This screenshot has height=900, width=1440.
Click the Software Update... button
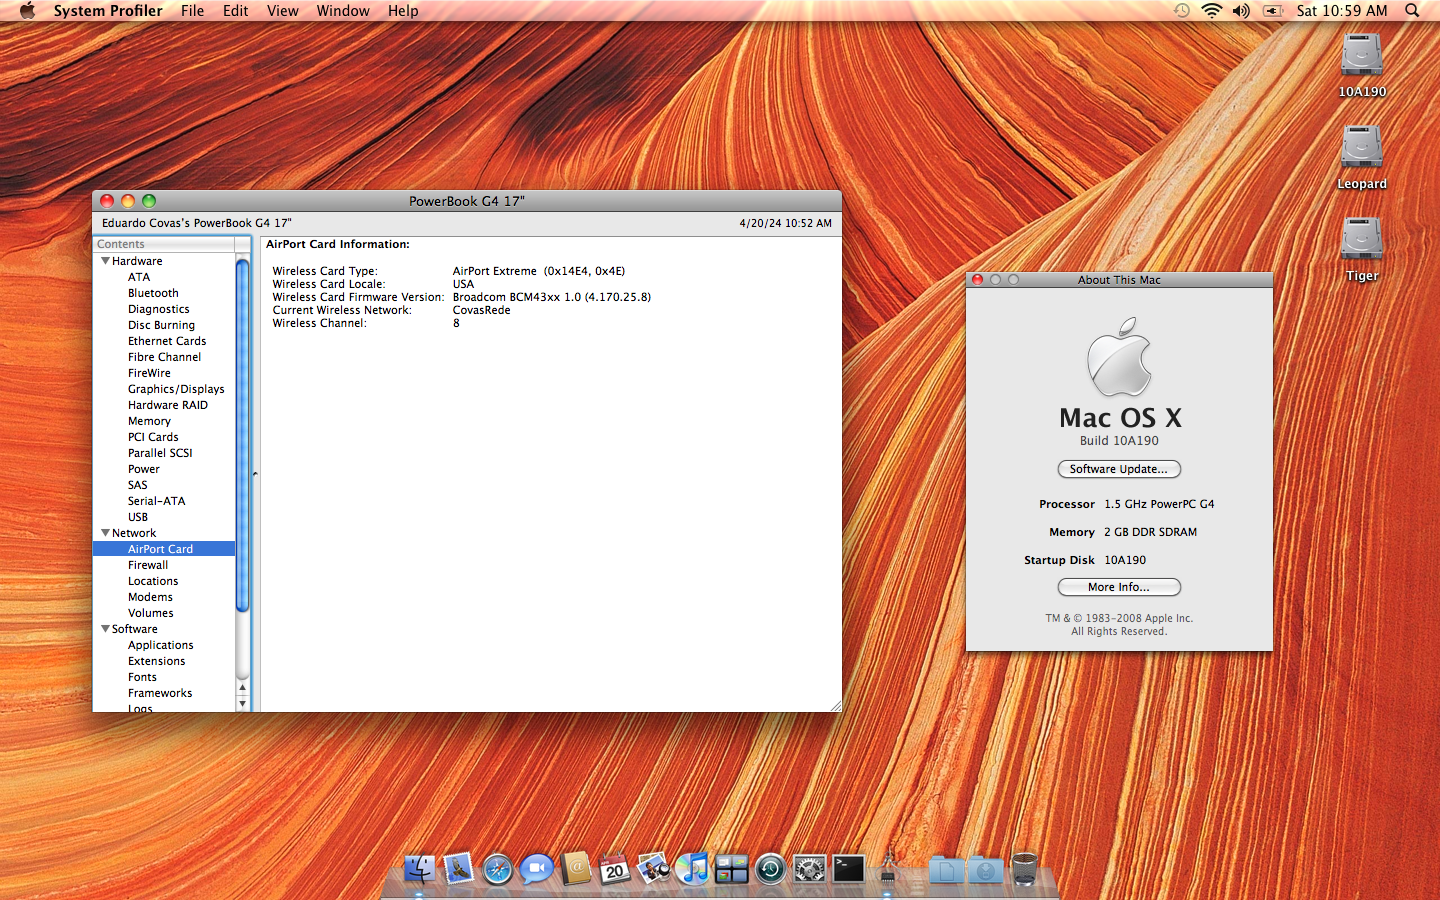click(1119, 469)
